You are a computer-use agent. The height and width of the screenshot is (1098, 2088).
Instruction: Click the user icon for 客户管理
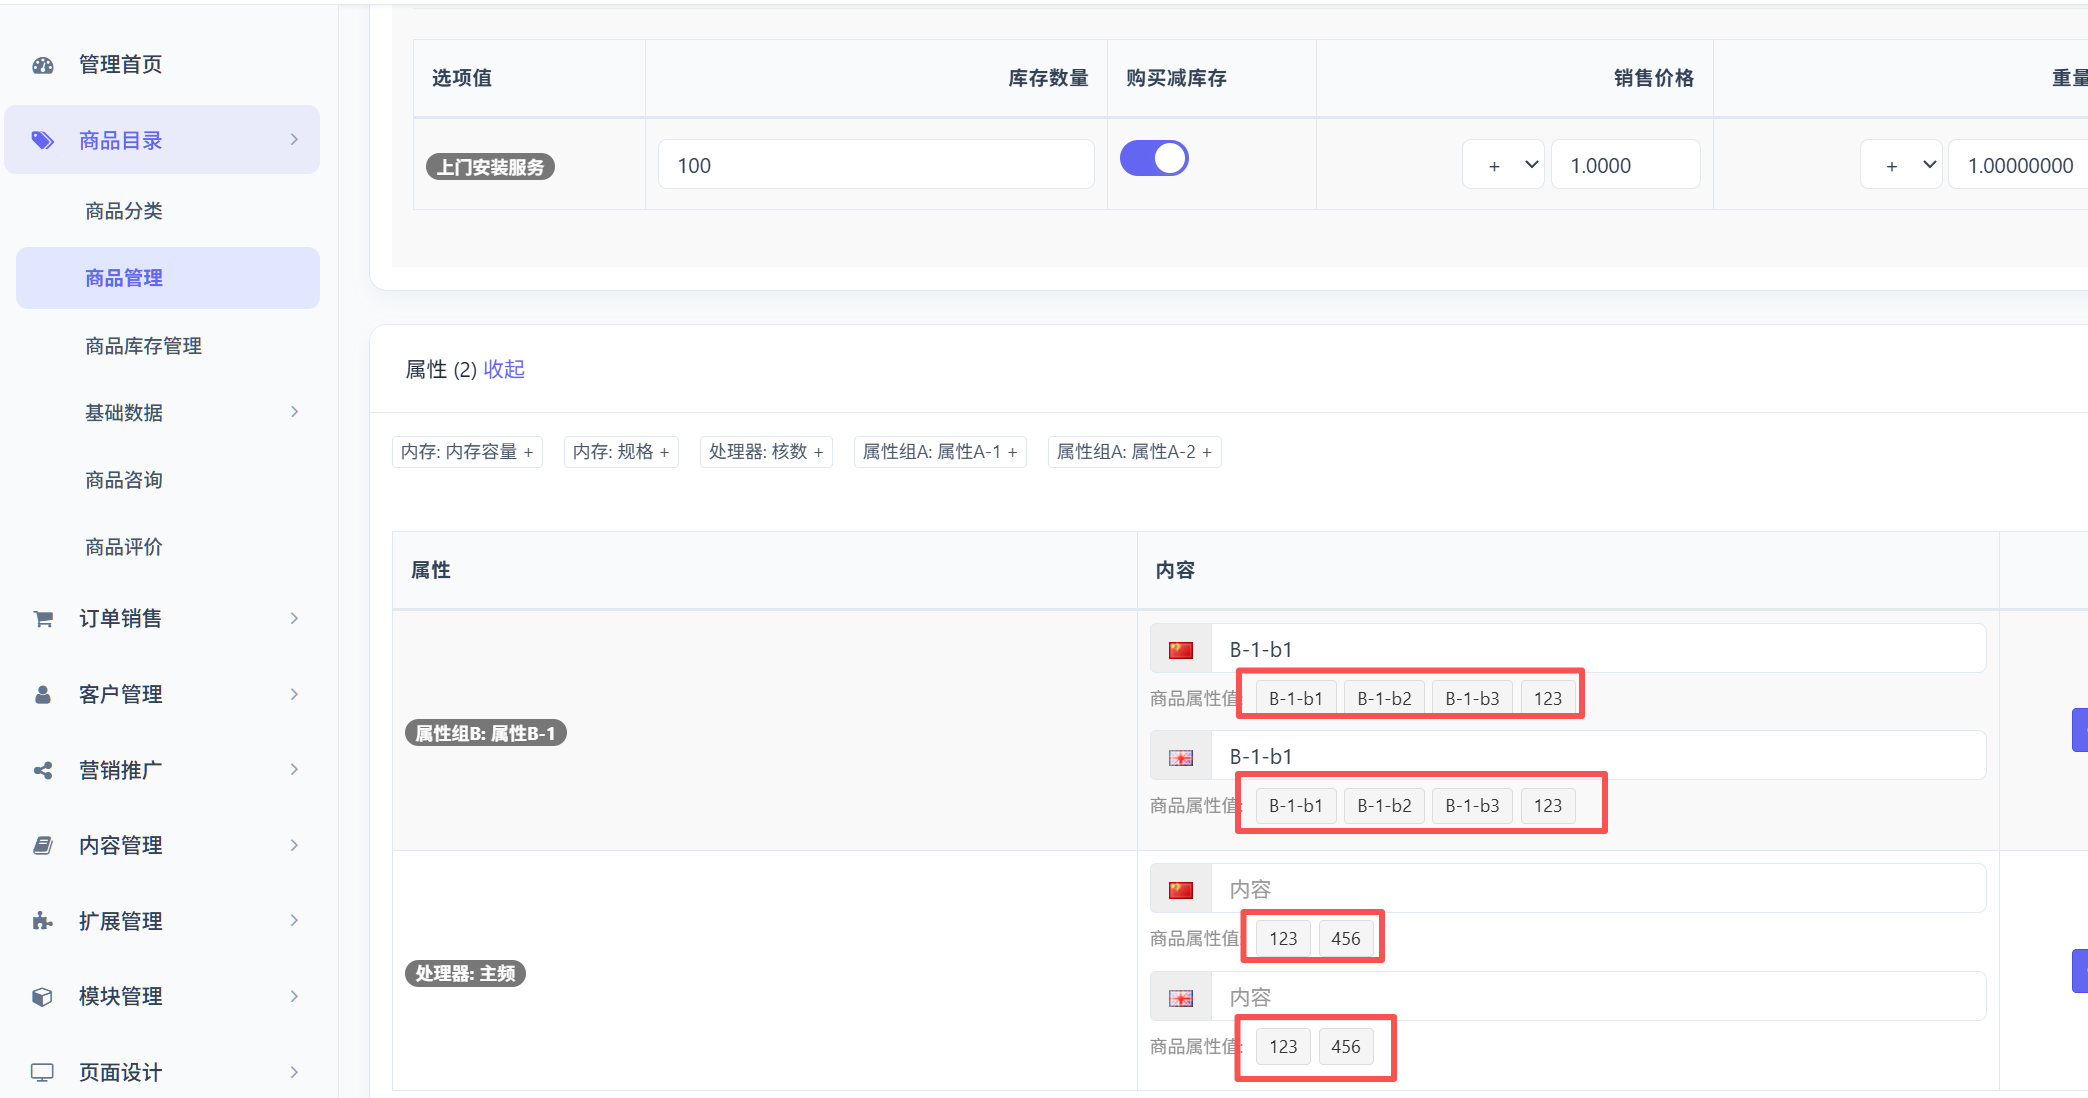[43, 694]
